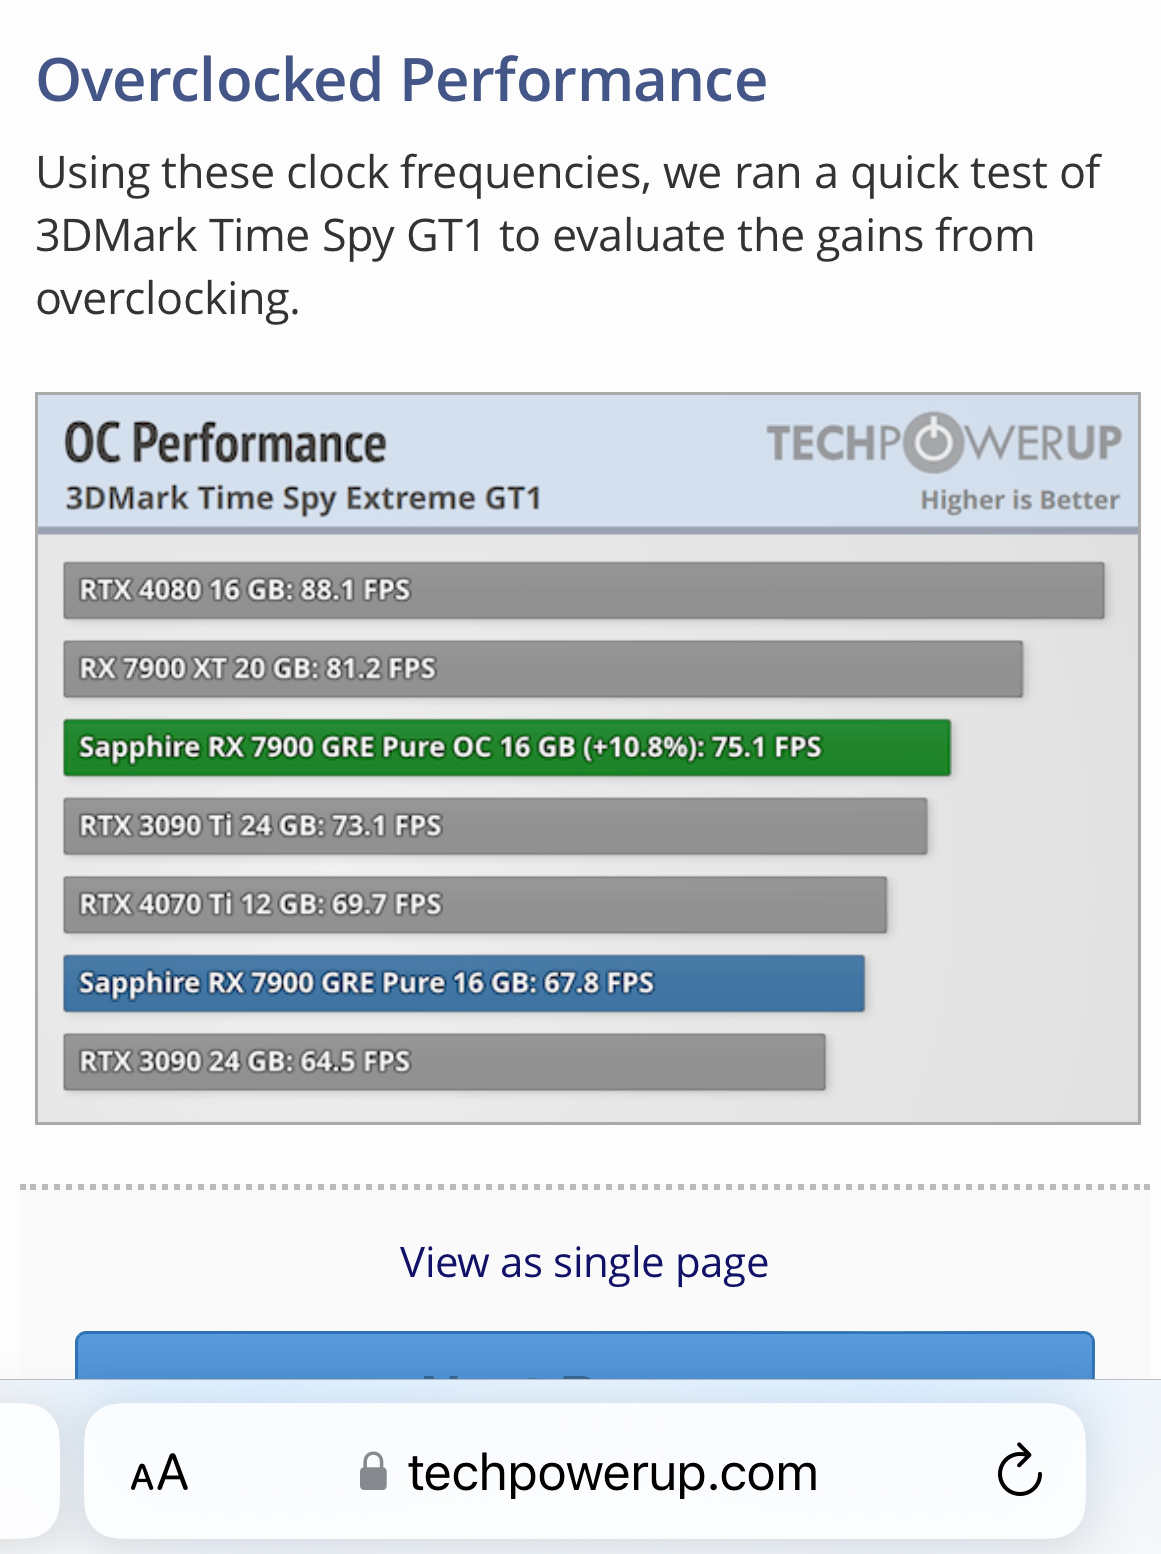Tap the OC Performance chart title

(x=225, y=443)
